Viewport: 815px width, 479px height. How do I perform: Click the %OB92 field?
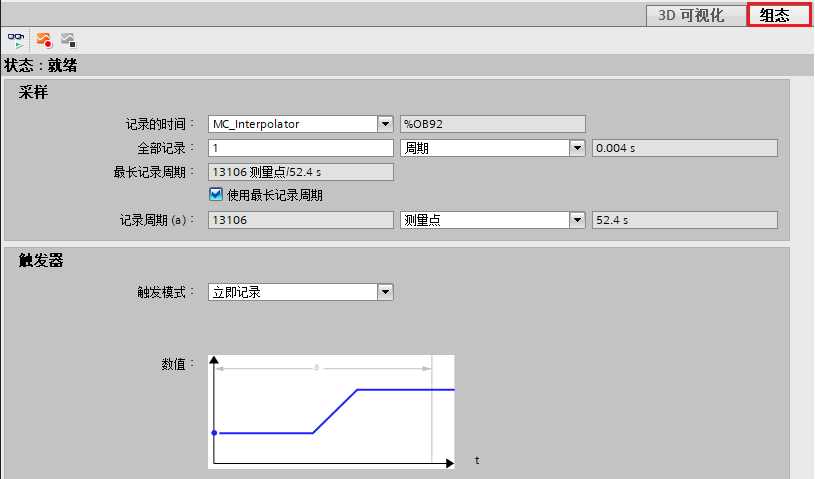492,124
